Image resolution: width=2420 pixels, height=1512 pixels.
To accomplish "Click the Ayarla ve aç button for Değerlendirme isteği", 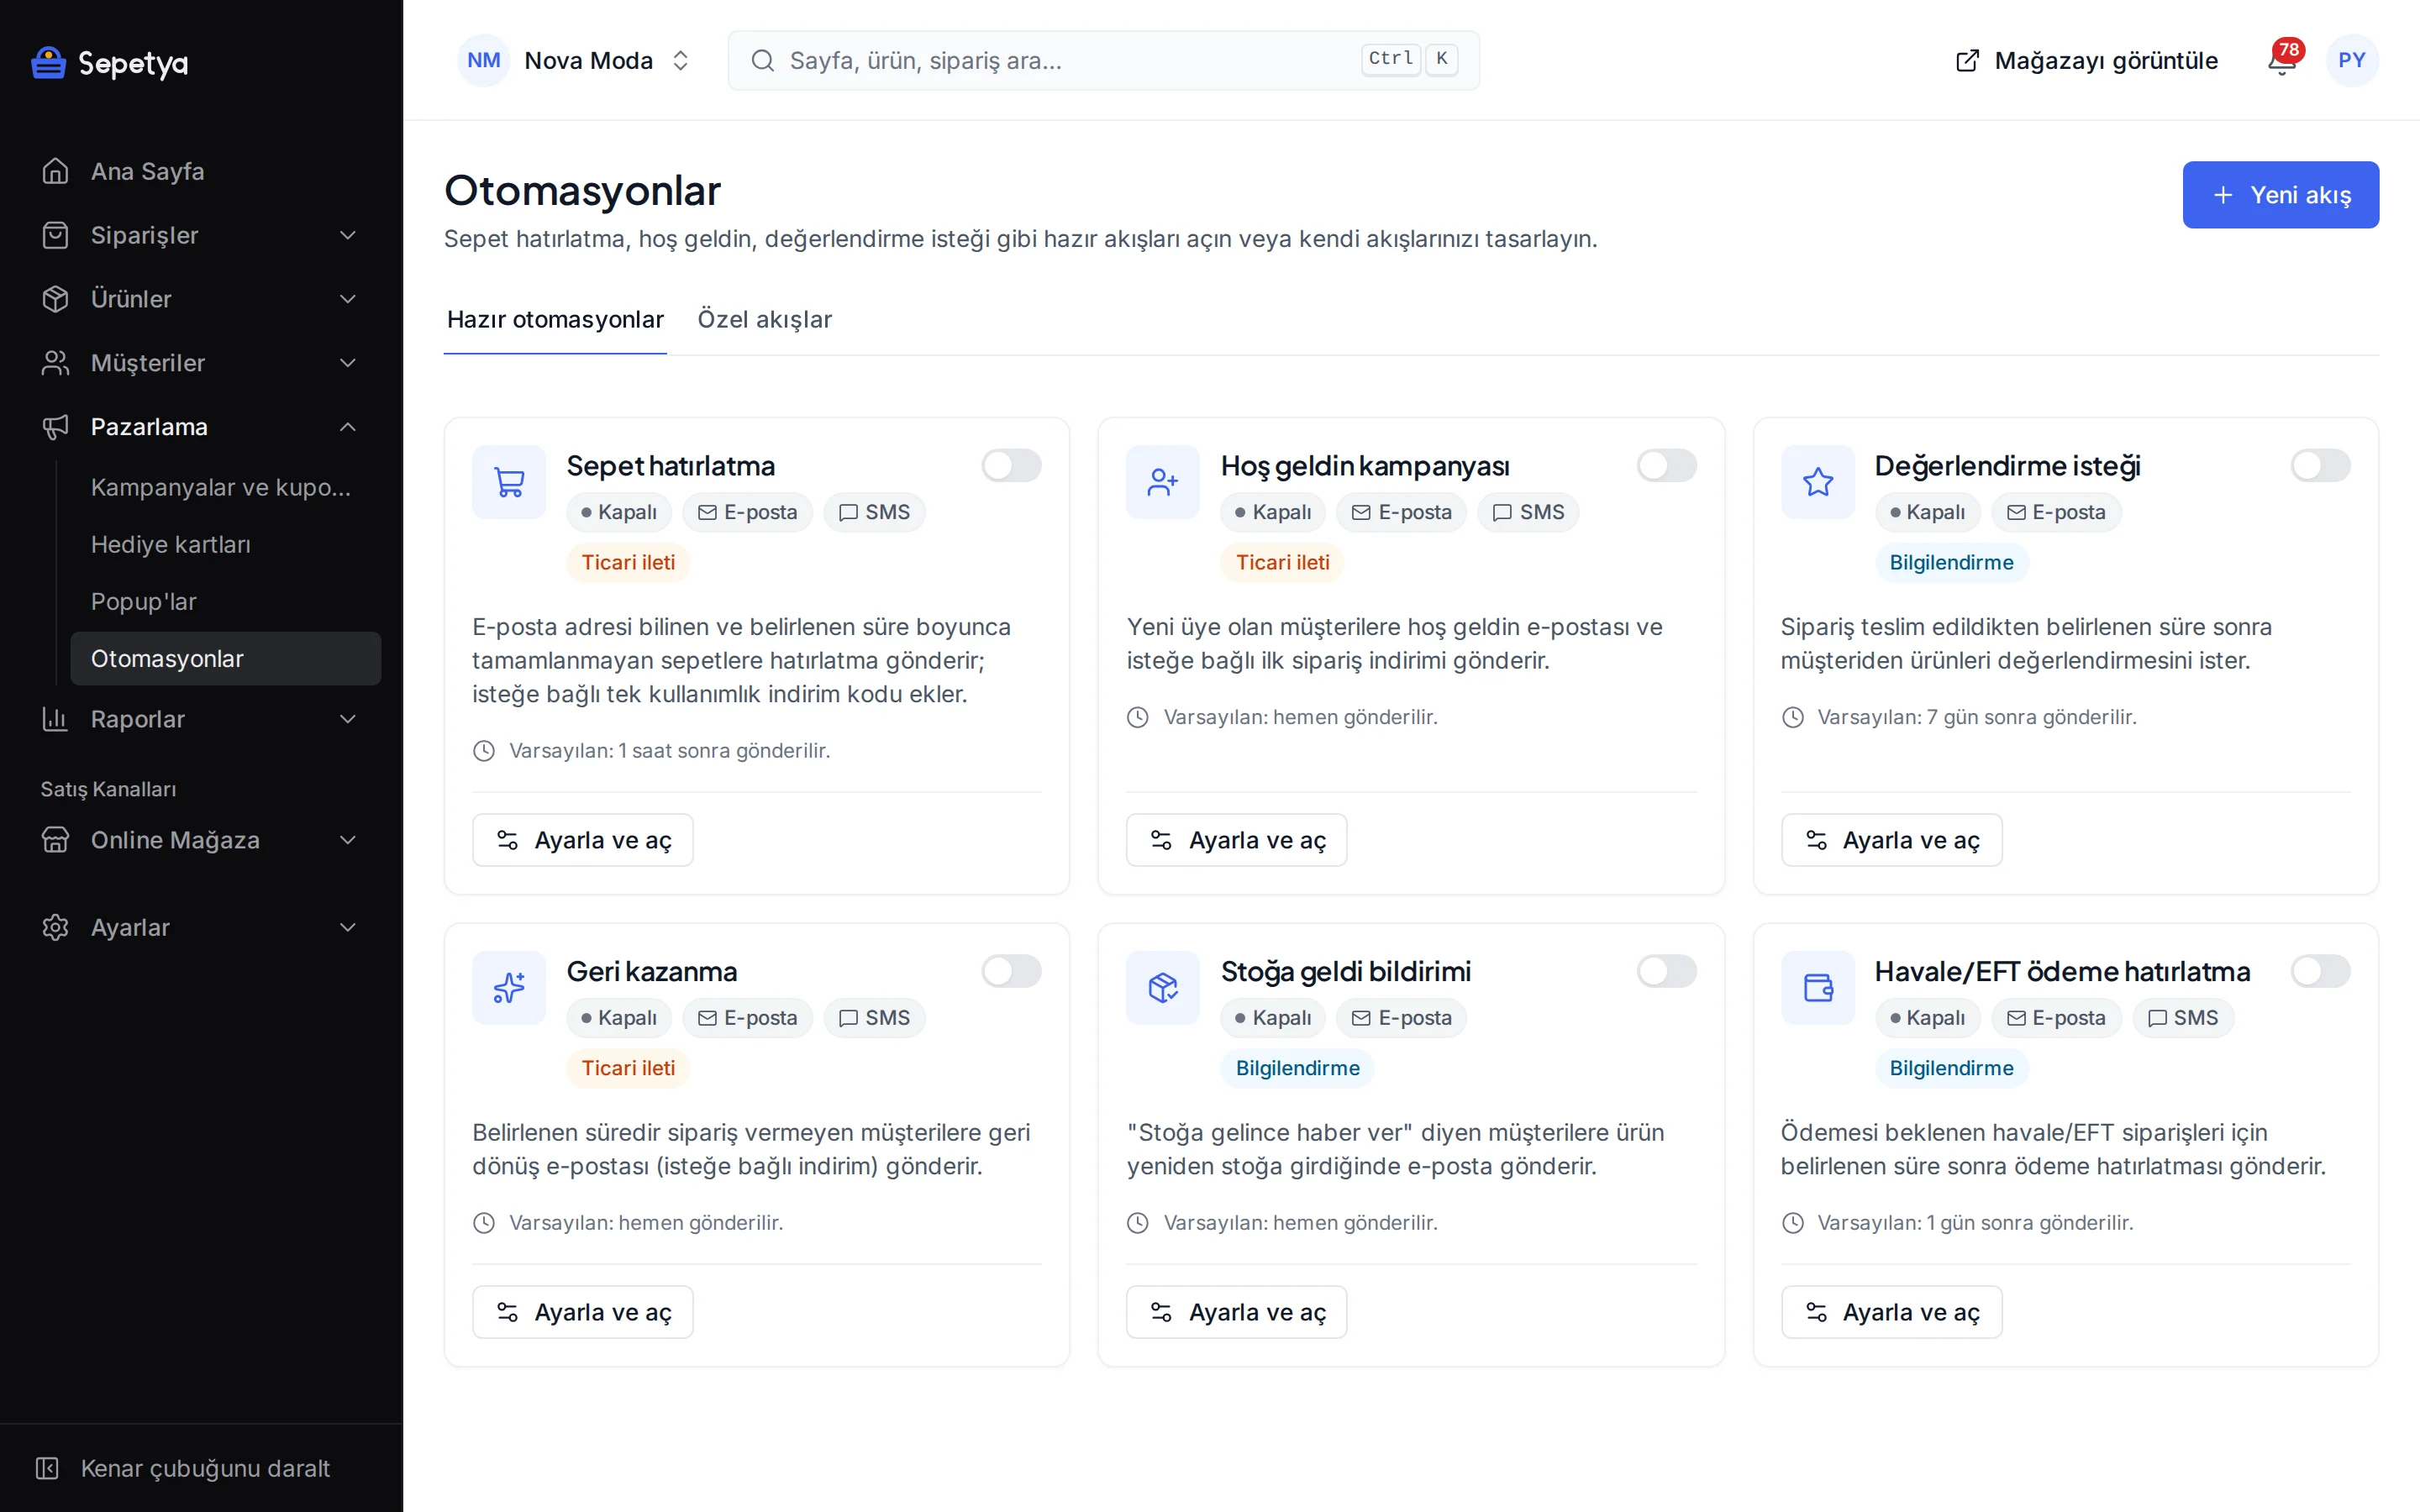I will (x=1891, y=840).
